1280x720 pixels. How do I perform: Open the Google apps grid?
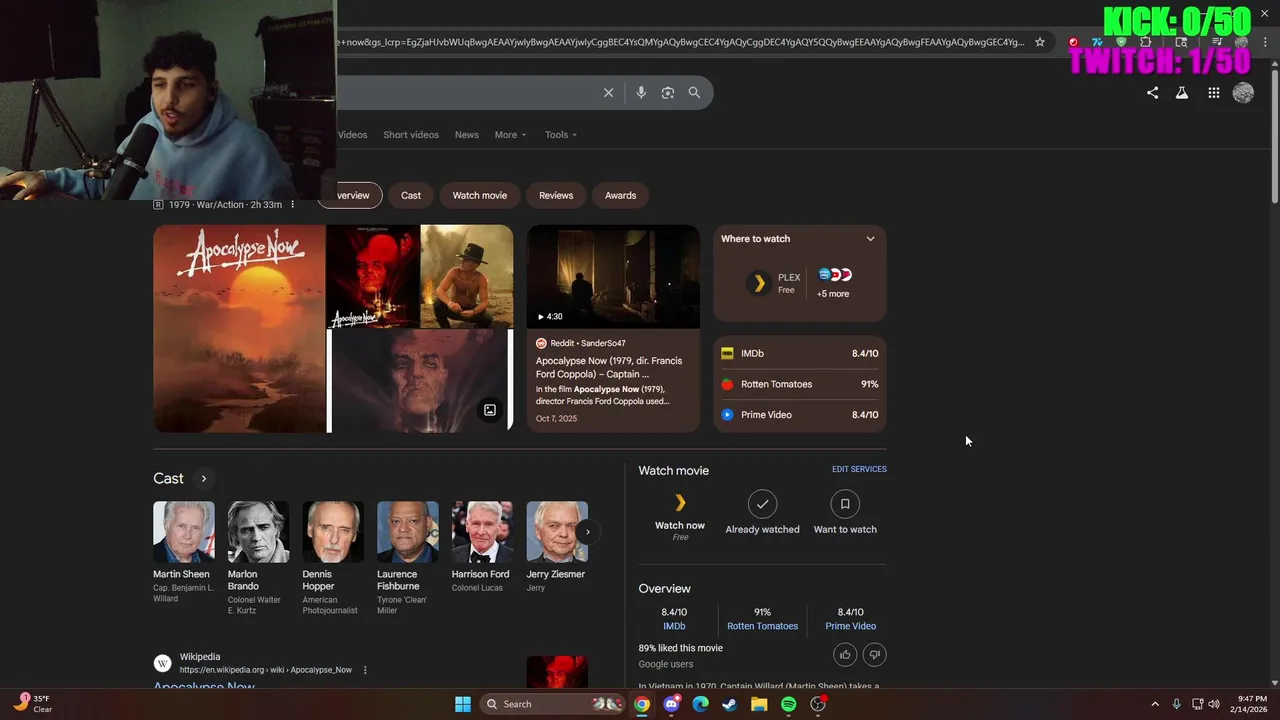pyautogui.click(x=1213, y=93)
